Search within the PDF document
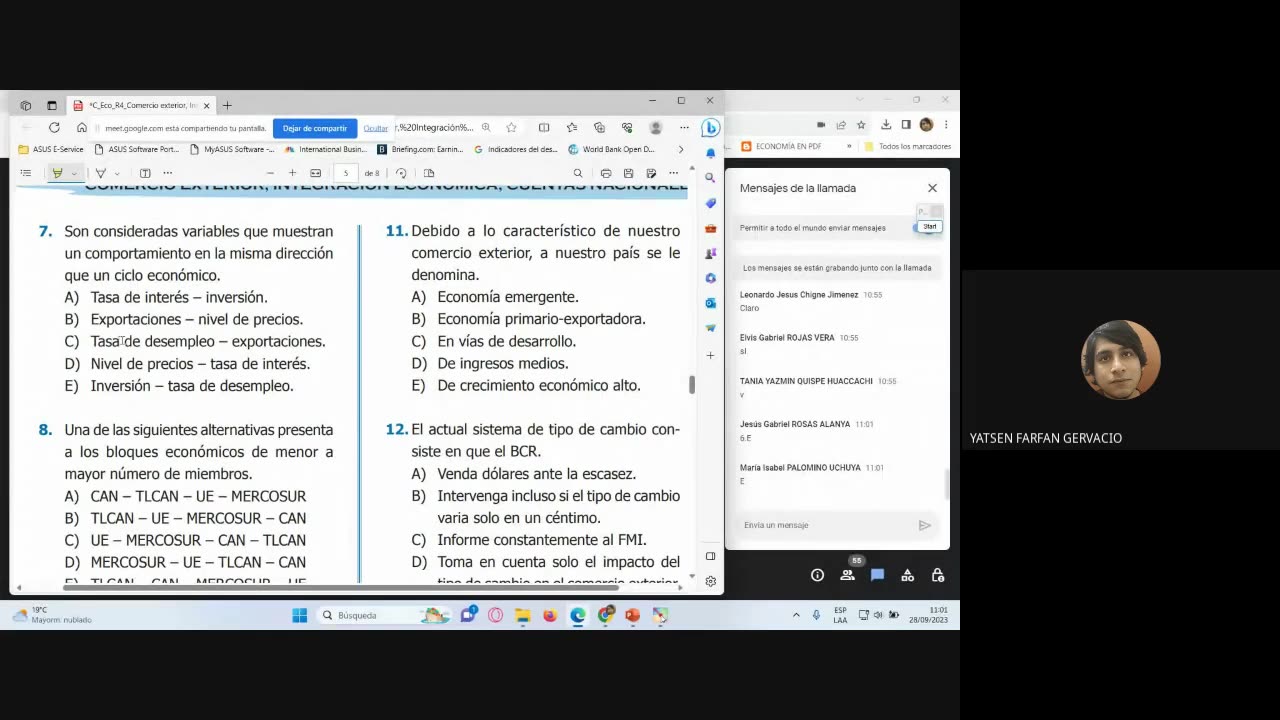This screenshot has height=720, width=1280. [578, 173]
